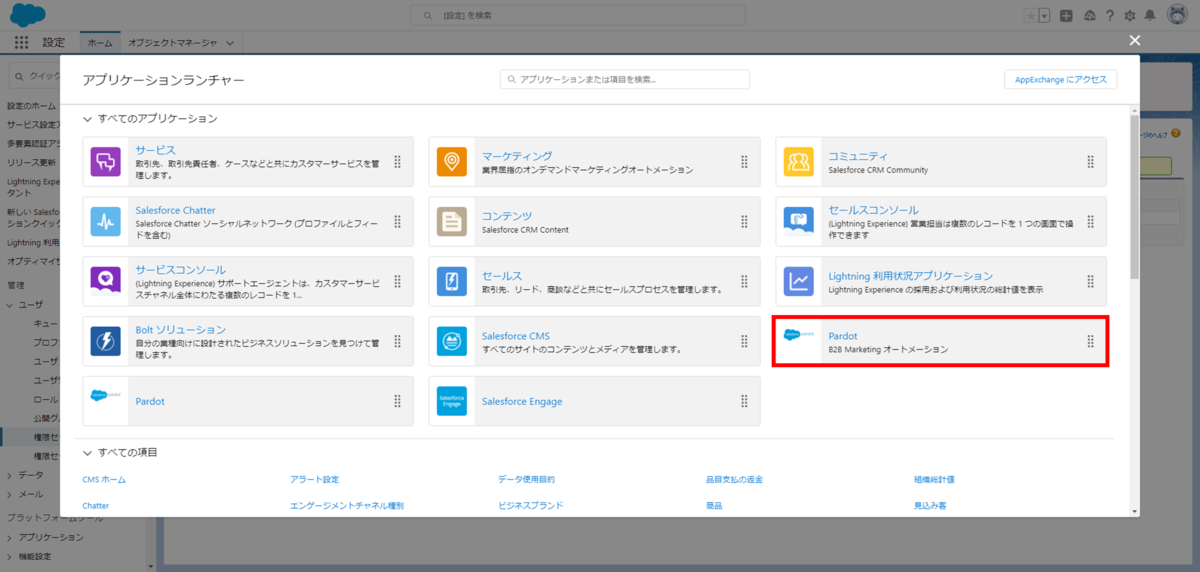The height and width of the screenshot is (572, 1200).
Task: Expand the データ tree node in sidebar
Action: click(x=10, y=475)
